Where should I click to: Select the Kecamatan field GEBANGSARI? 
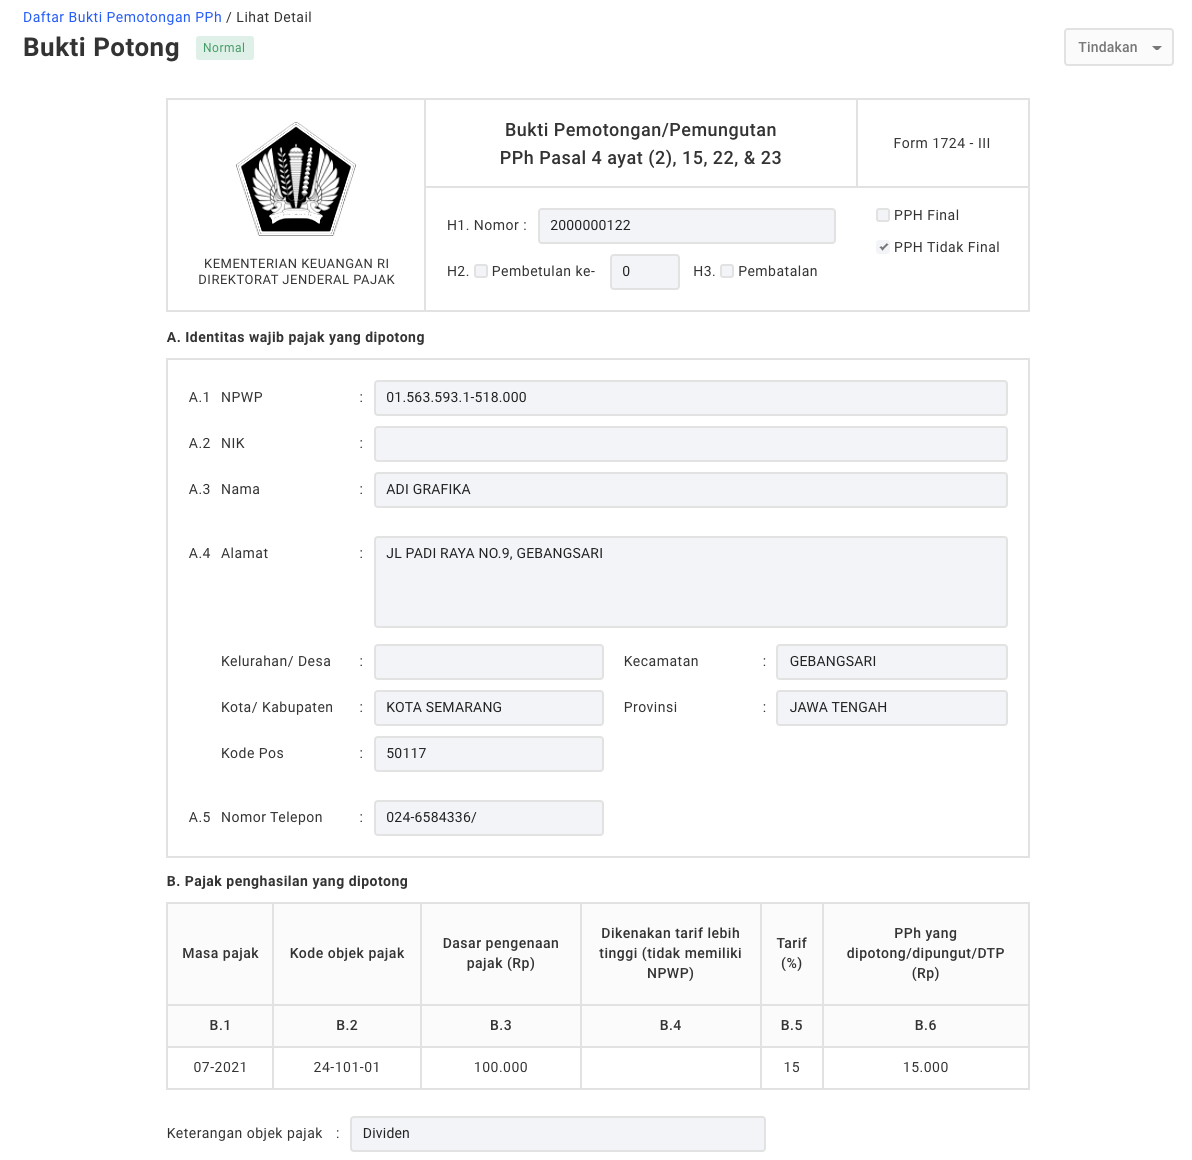point(892,661)
